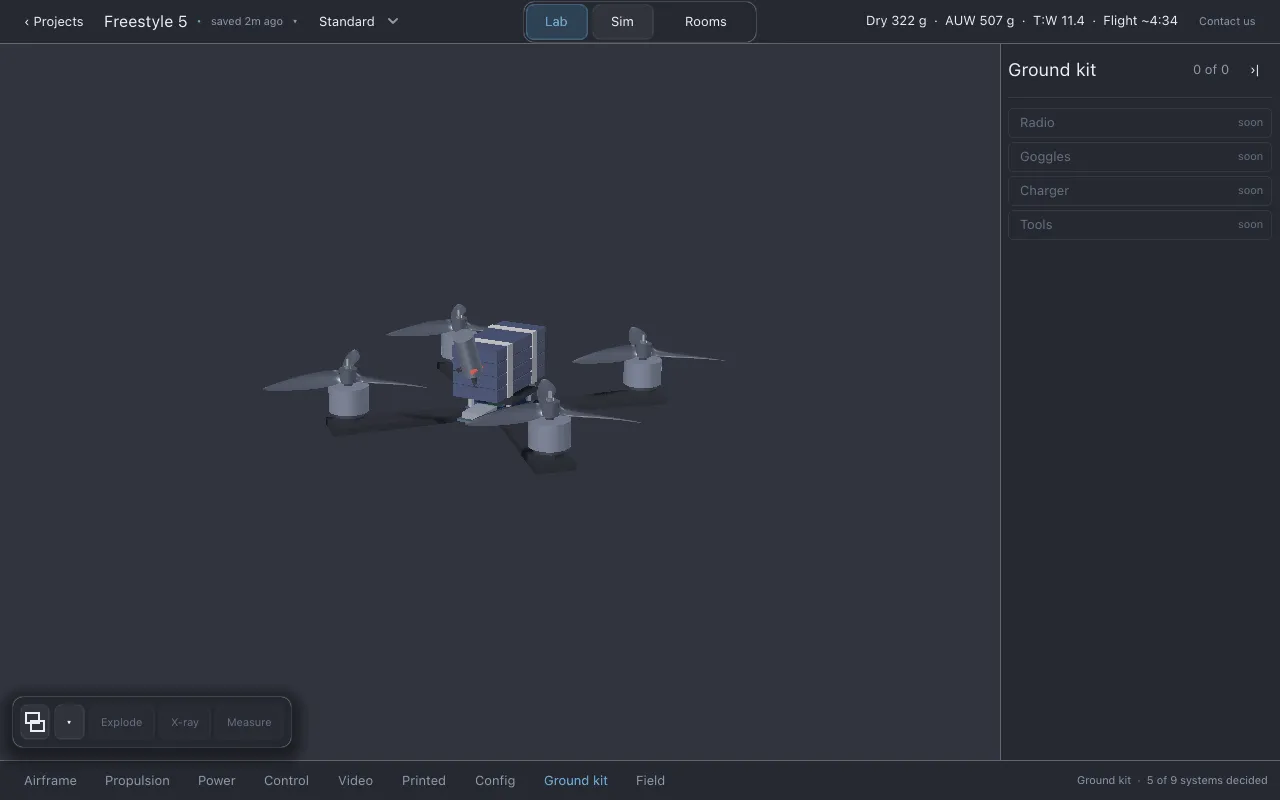Select the Goggles row in Ground kit
The height and width of the screenshot is (800, 1280).
pyautogui.click(x=1140, y=157)
